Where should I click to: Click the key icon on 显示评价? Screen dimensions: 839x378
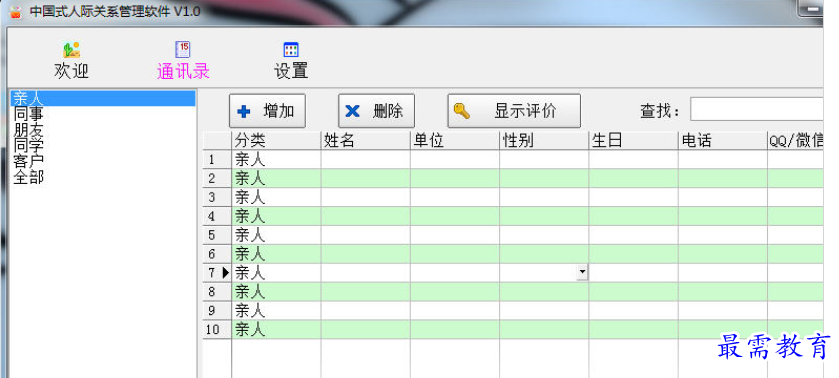click(x=461, y=111)
